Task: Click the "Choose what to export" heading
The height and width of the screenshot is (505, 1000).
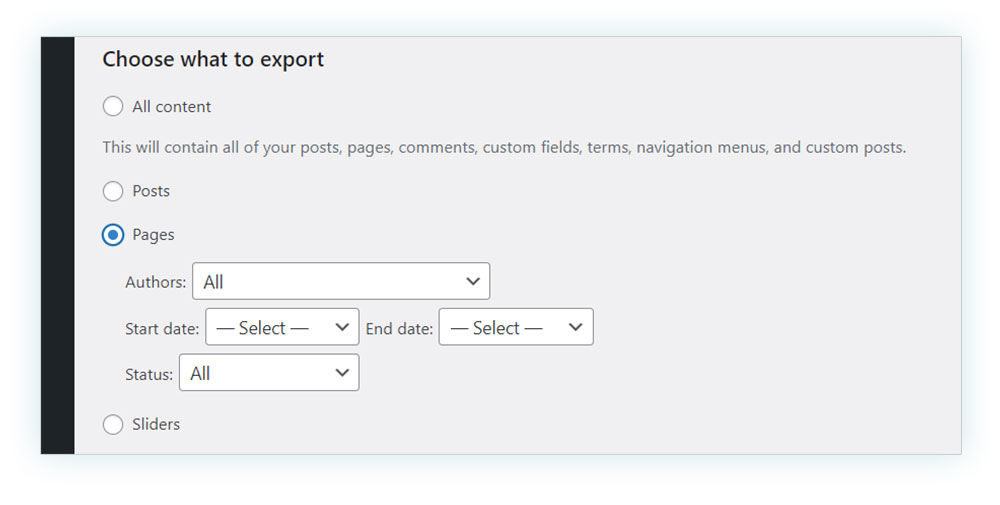Action: coord(213,60)
